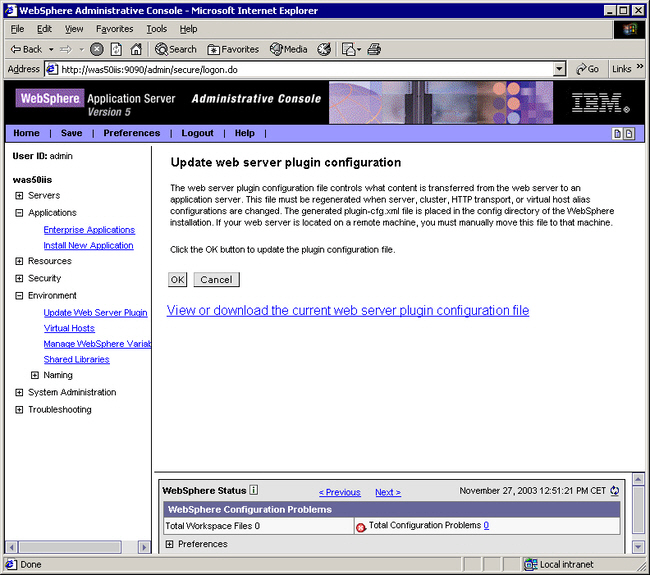Click the Previous status link
The height and width of the screenshot is (575, 650).
pyautogui.click(x=340, y=492)
